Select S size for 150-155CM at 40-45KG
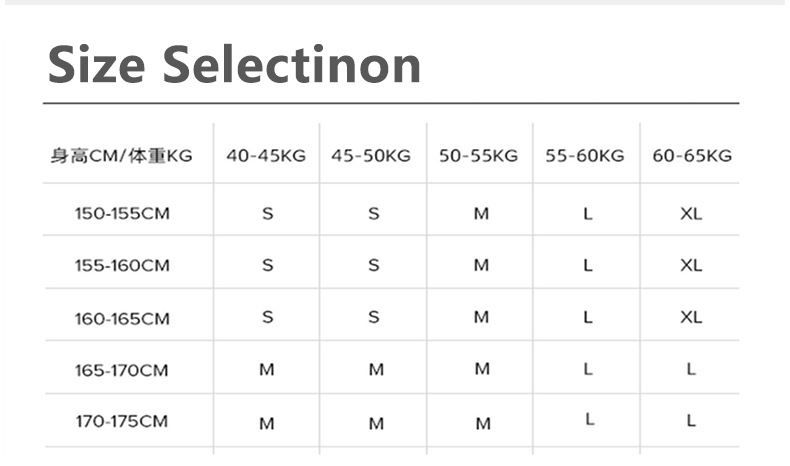Viewport: 790px width, 466px height. 267,213
